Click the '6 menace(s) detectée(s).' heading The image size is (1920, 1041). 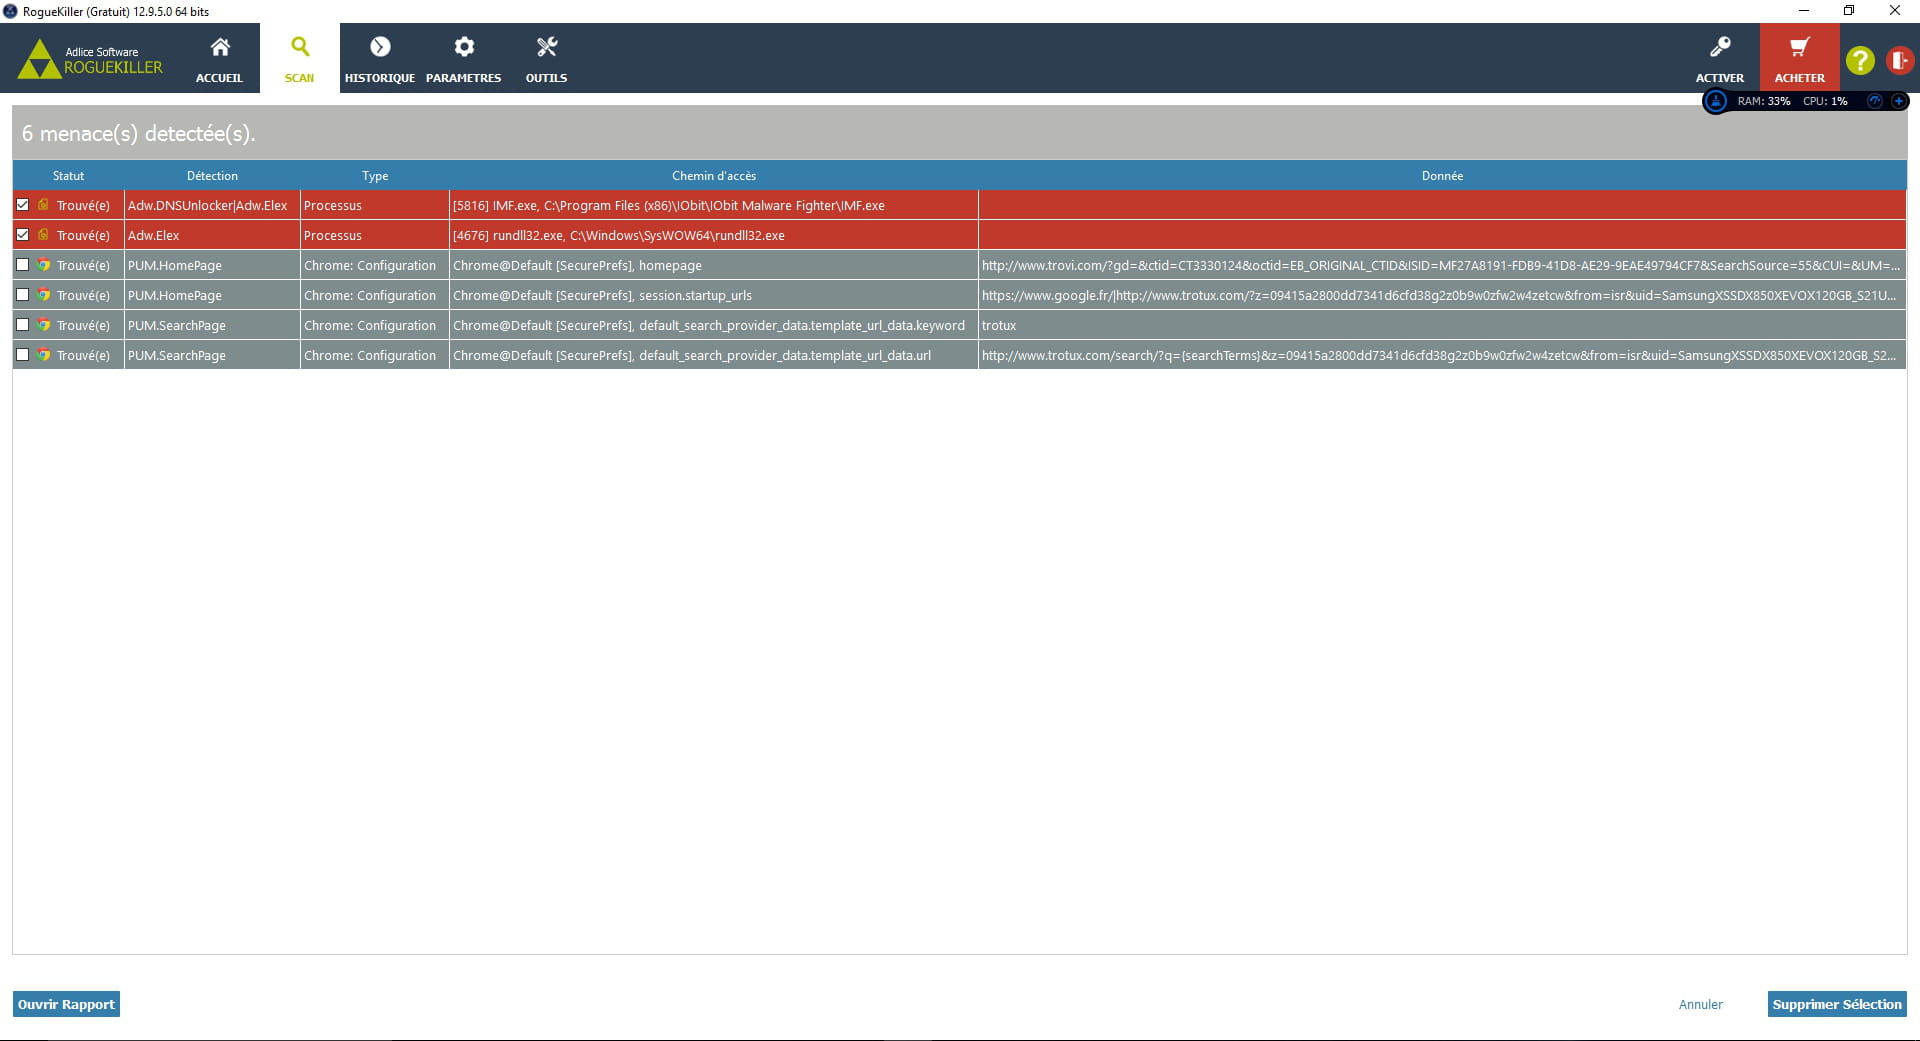tap(139, 133)
